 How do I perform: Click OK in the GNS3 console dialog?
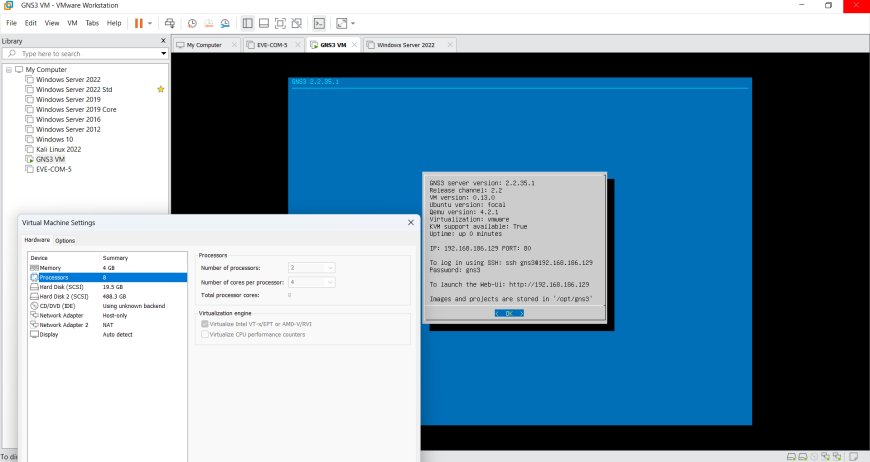coord(509,313)
